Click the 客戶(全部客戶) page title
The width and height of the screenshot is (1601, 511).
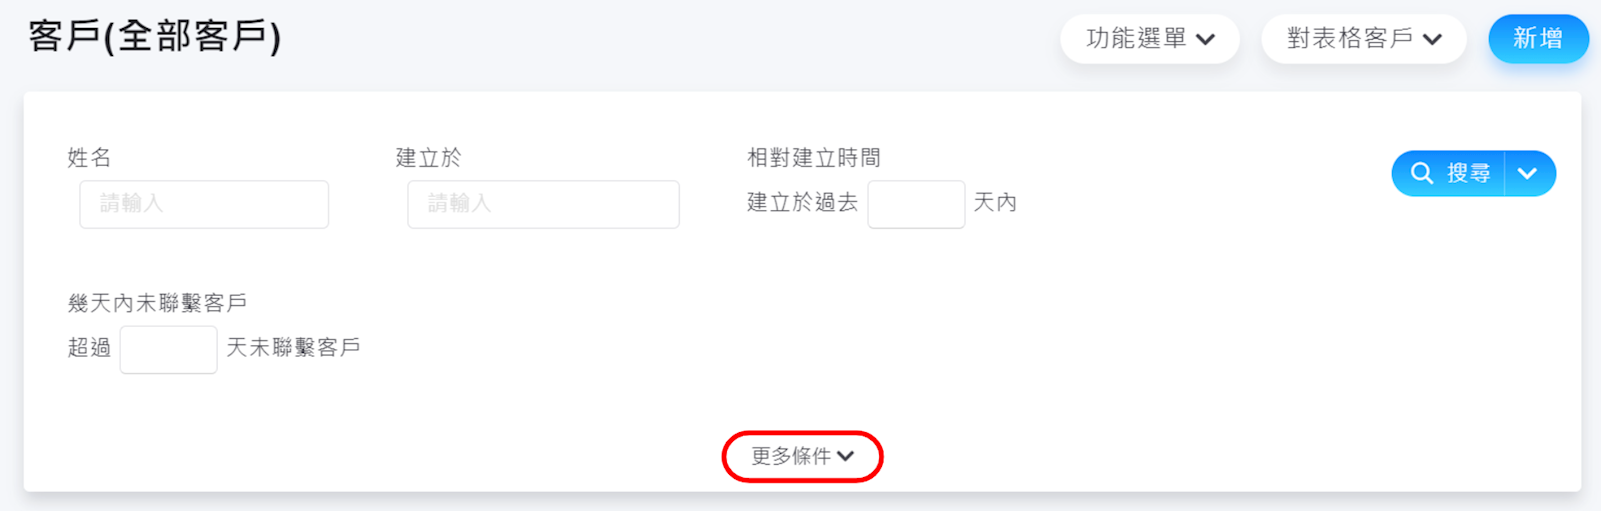pyautogui.click(x=155, y=37)
